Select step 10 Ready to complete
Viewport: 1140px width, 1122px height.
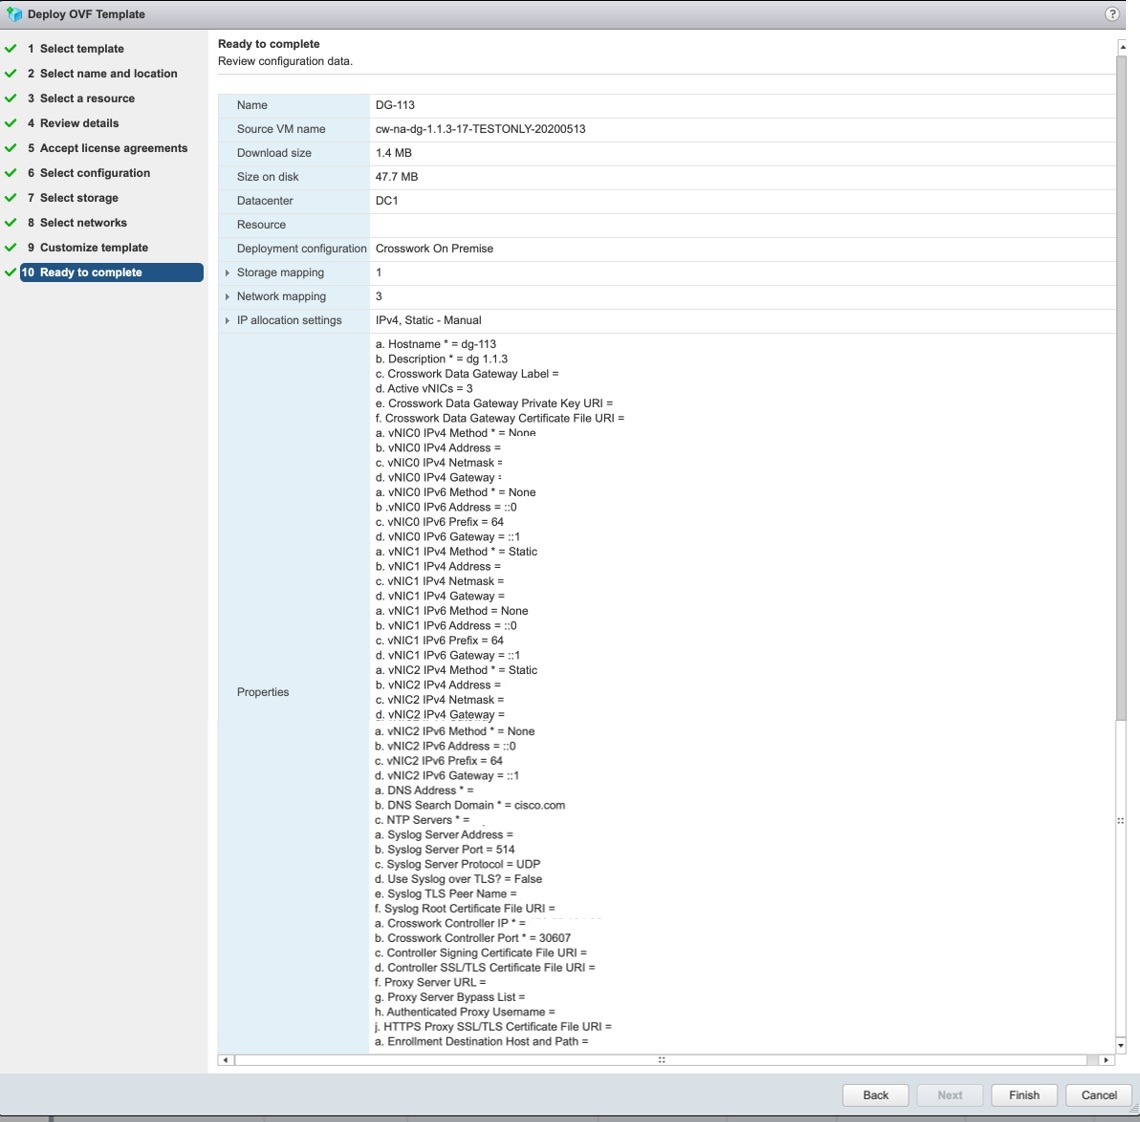111,273
